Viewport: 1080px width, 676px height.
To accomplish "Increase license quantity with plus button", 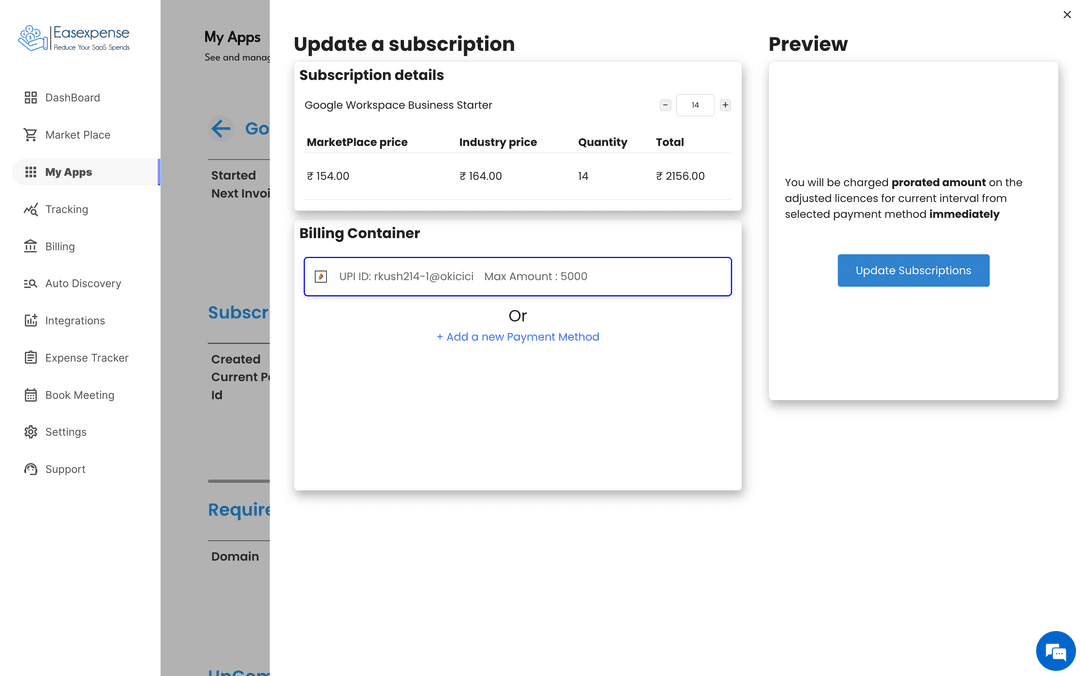I will 725,105.
